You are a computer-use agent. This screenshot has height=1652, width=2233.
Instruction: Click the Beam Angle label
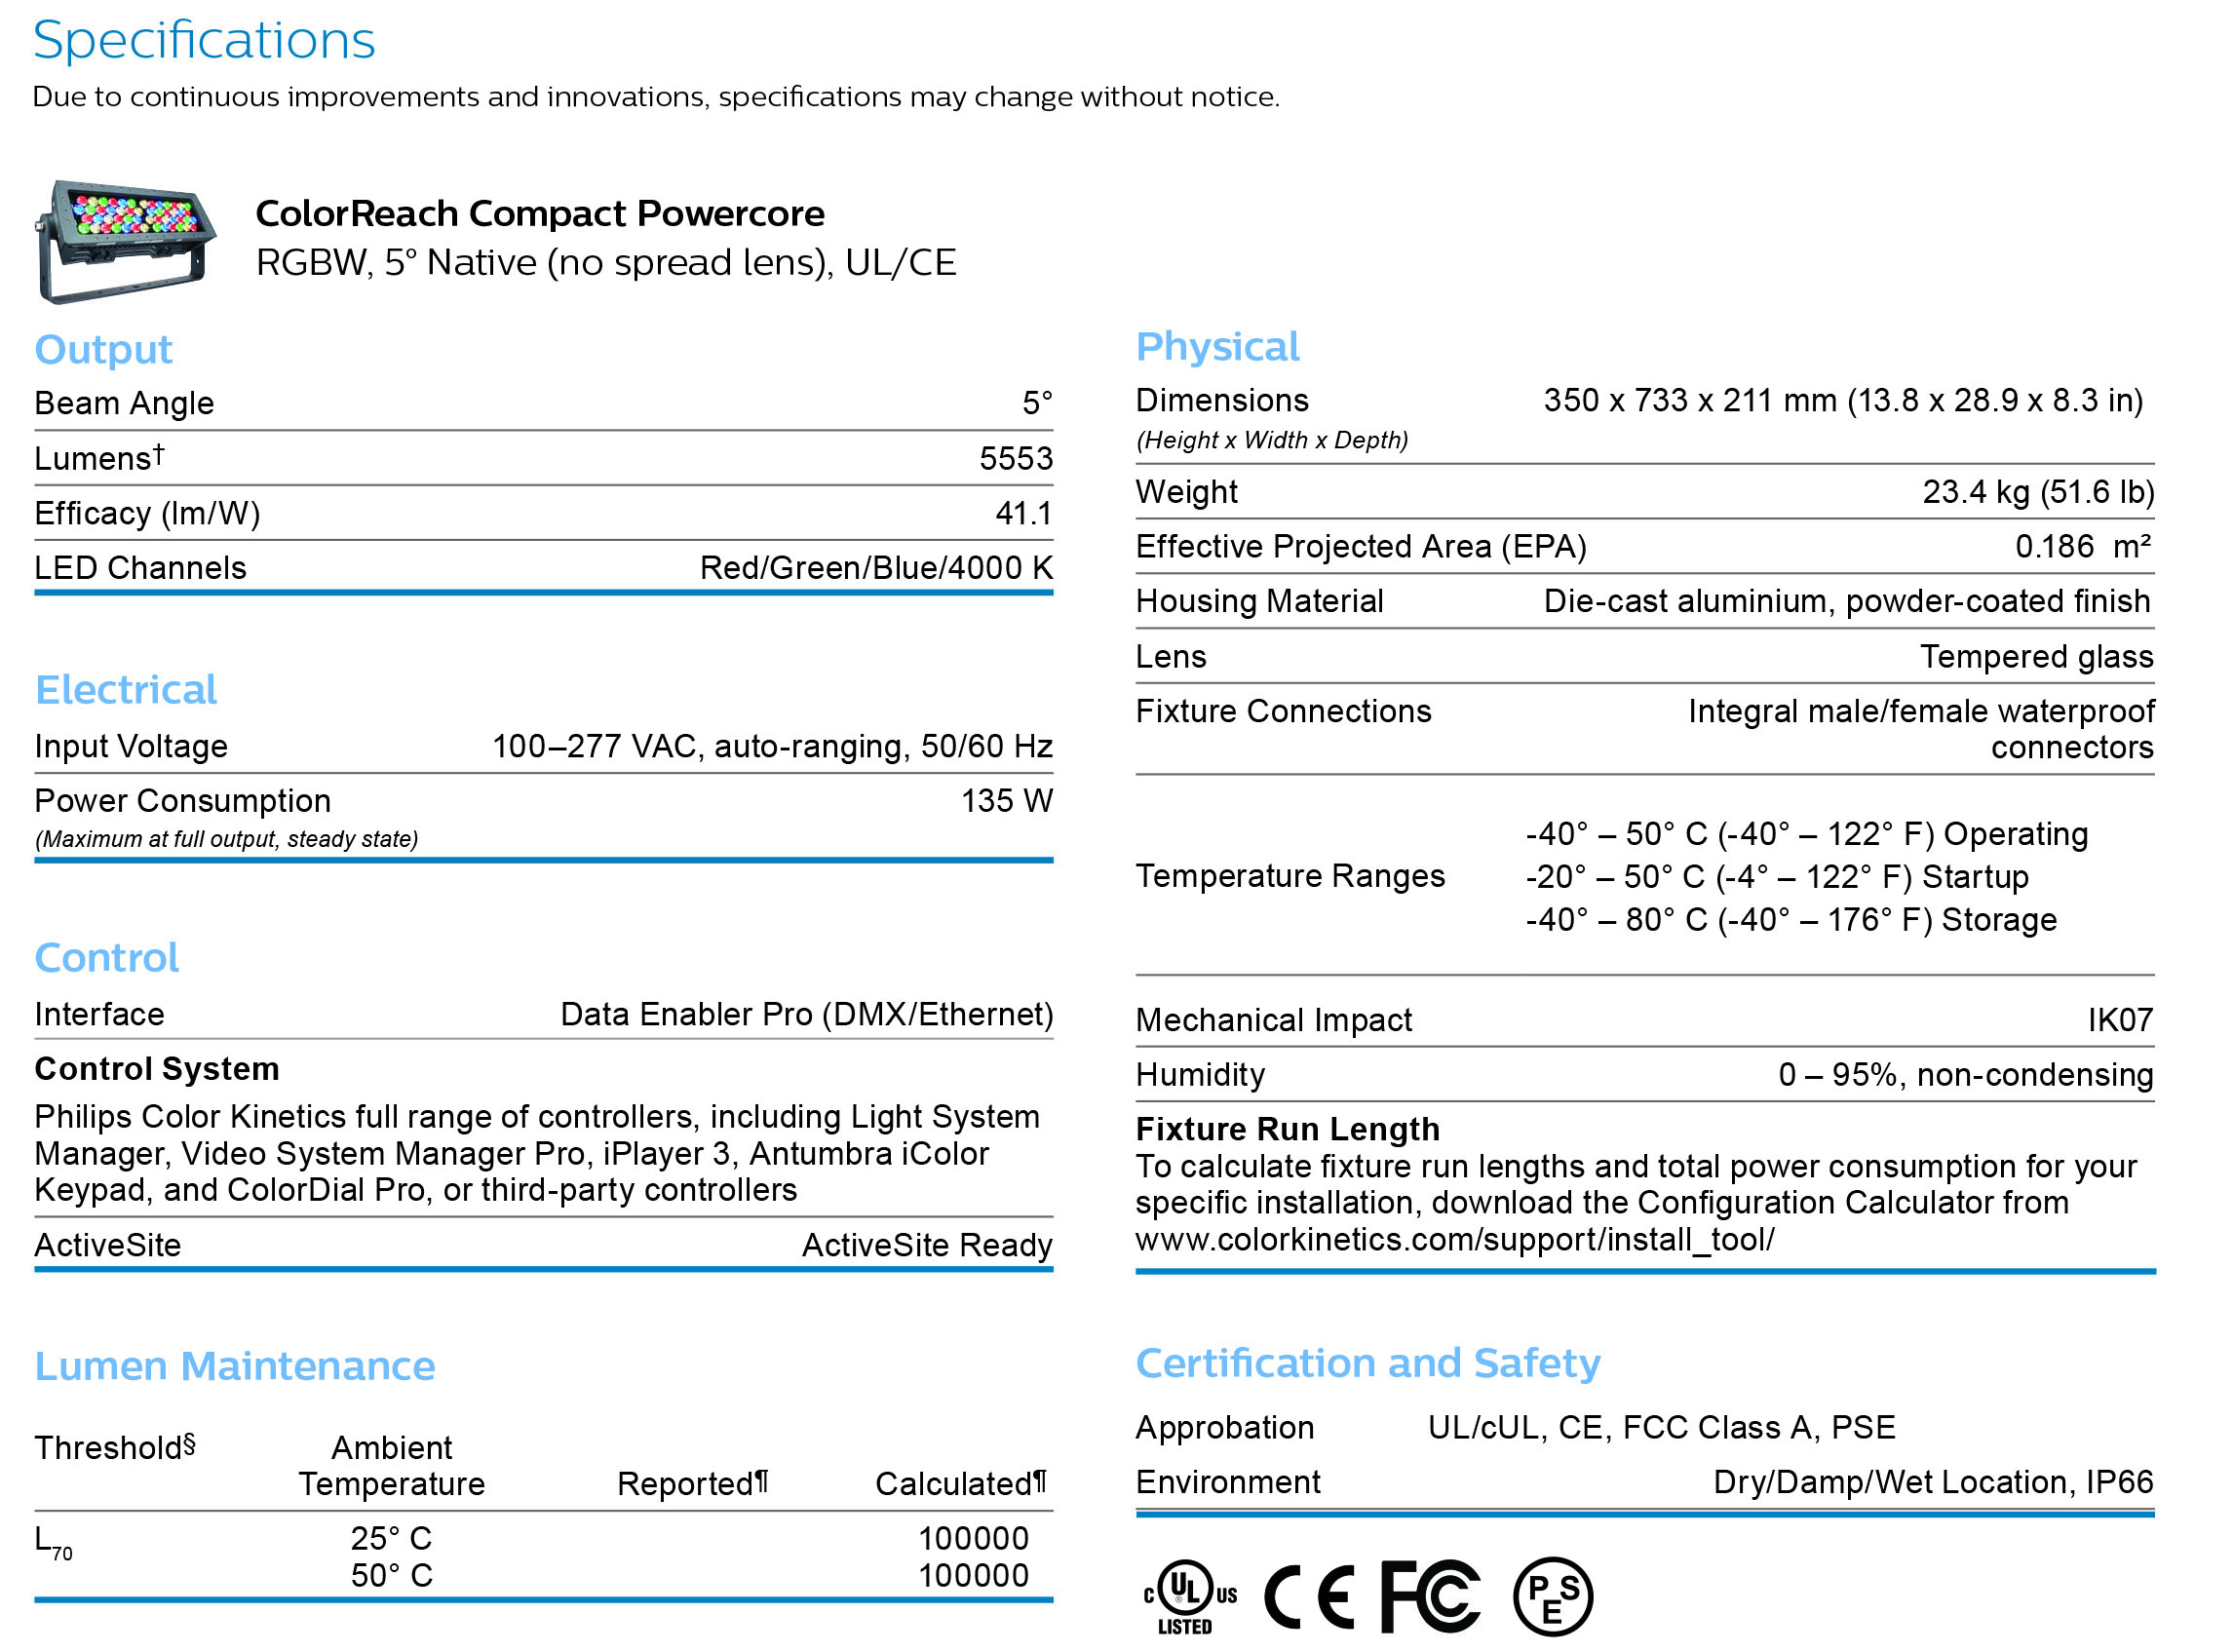pos(124,403)
